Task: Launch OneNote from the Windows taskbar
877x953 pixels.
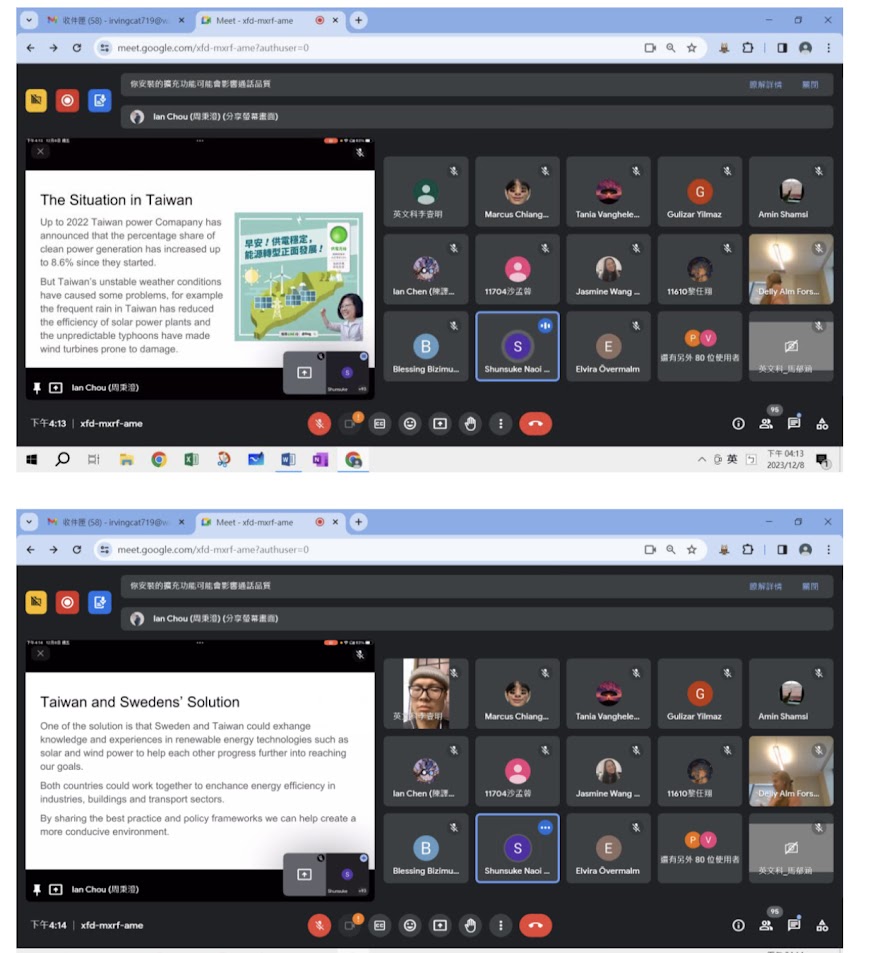Action: point(320,459)
